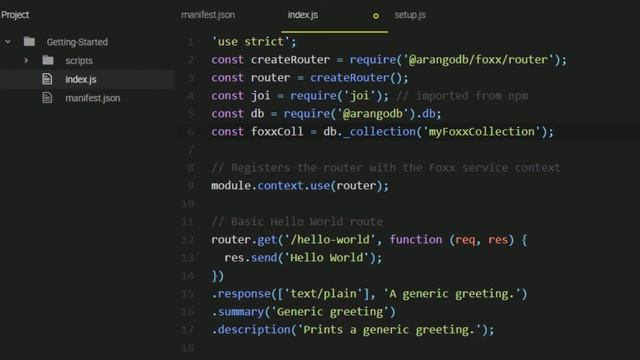The height and width of the screenshot is (360, 640).
Task: Click foxxColl variable on line 6
Action: (277, 131)
